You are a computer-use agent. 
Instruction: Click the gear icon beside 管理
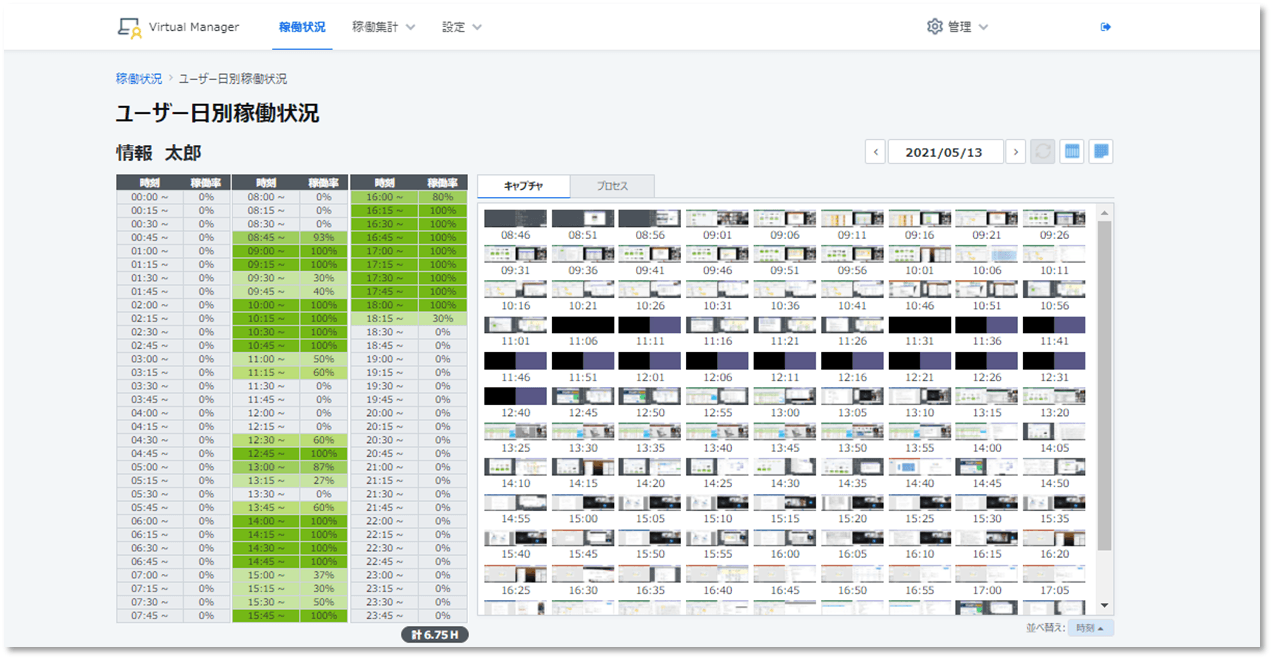(935, 27)
